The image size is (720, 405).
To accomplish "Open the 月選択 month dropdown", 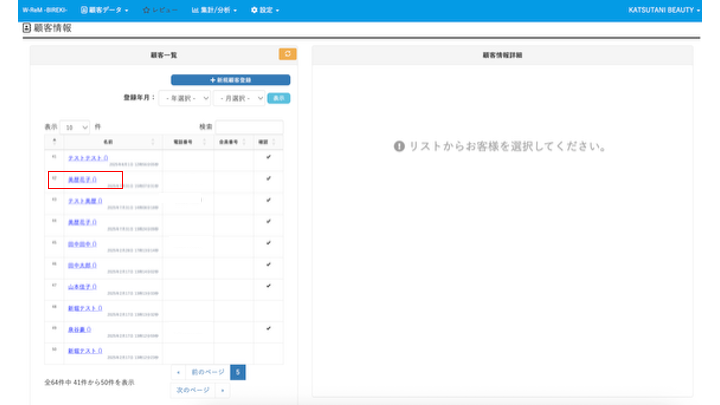I will pos(239,98).
